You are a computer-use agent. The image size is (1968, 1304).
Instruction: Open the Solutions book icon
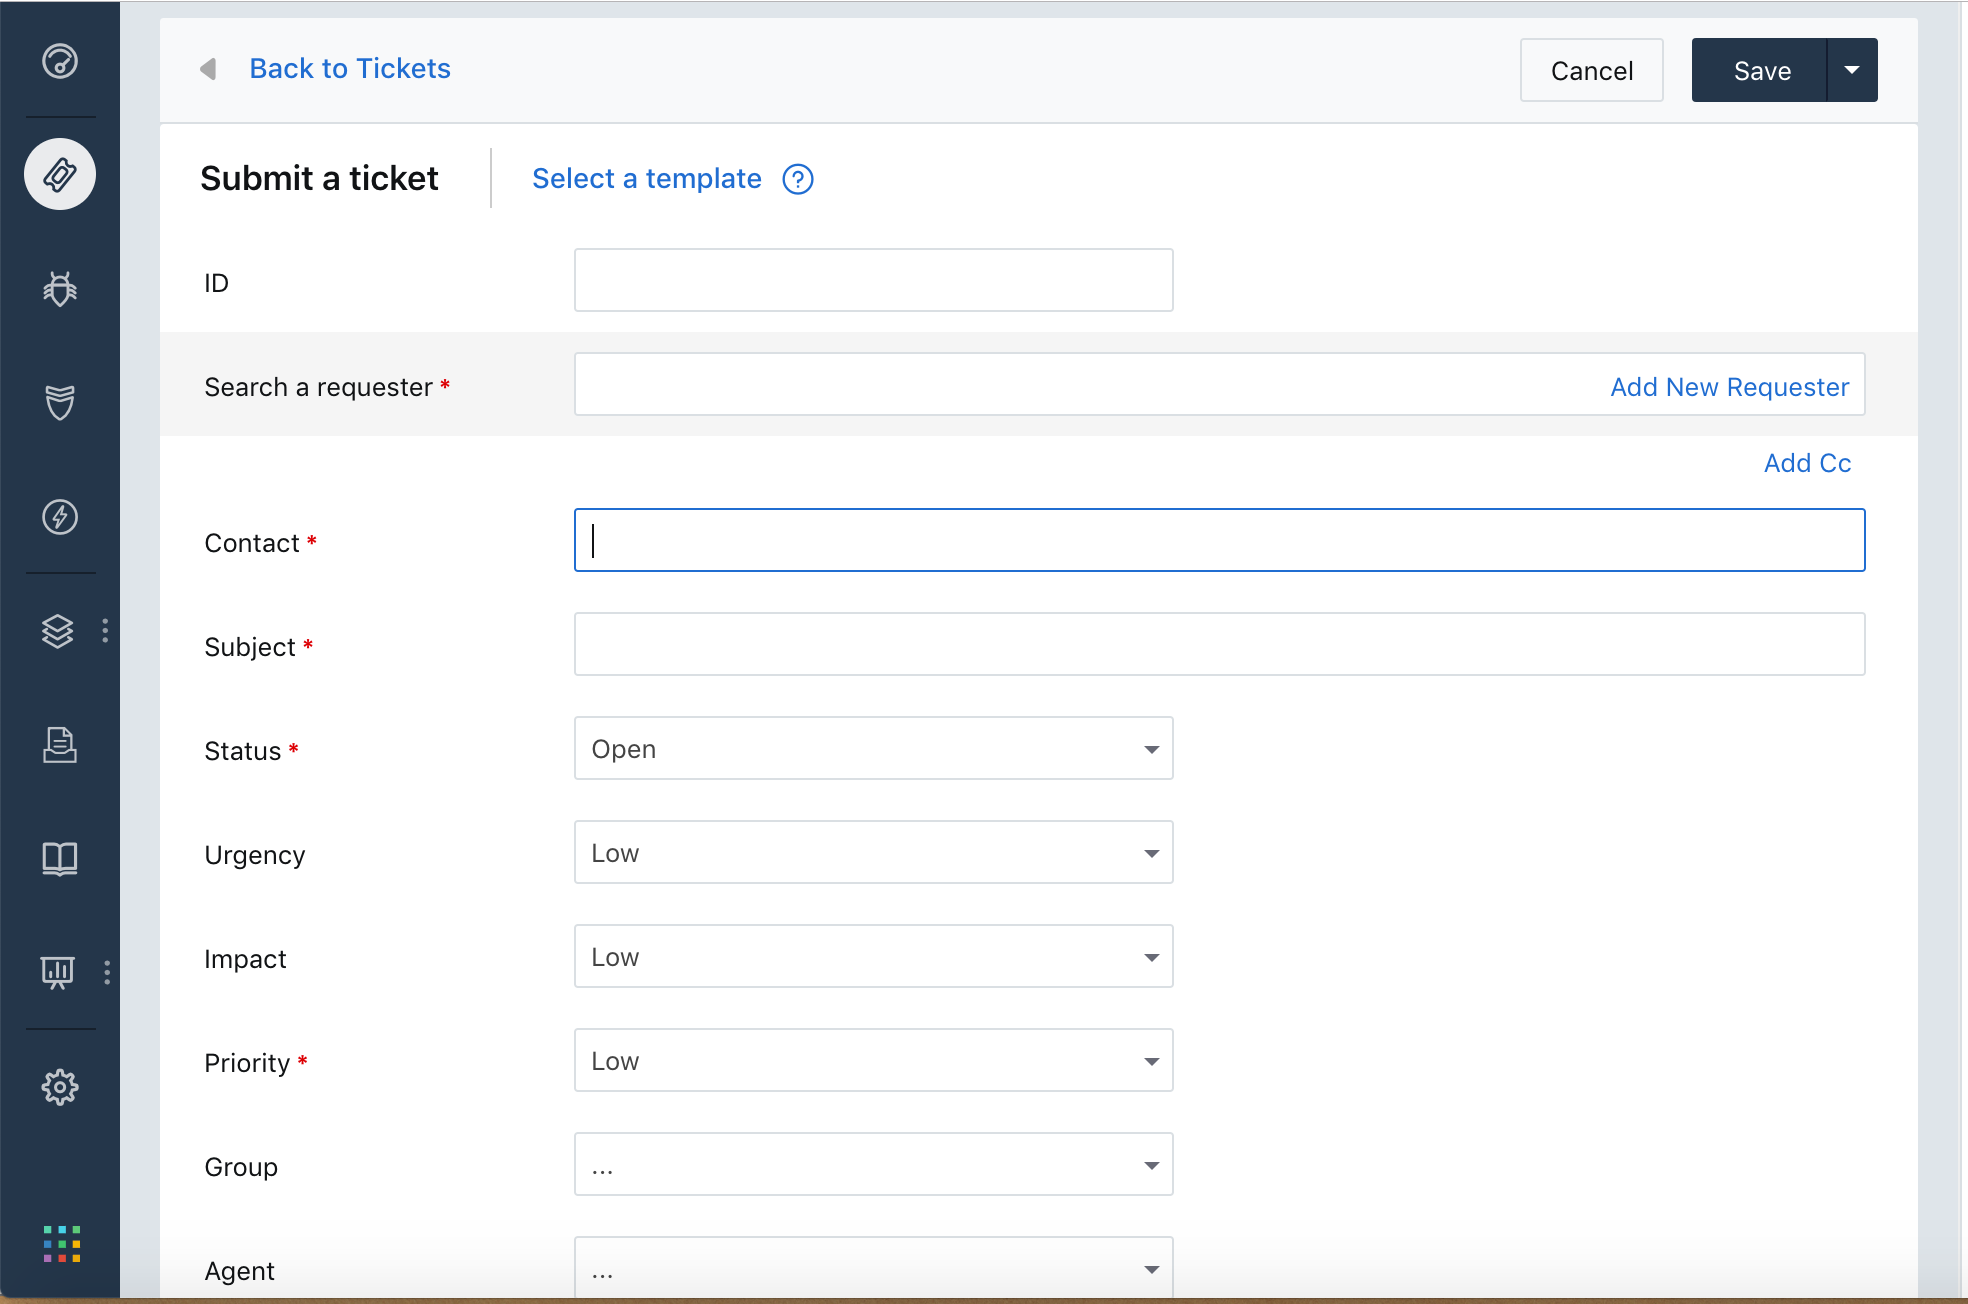(60, 858)
